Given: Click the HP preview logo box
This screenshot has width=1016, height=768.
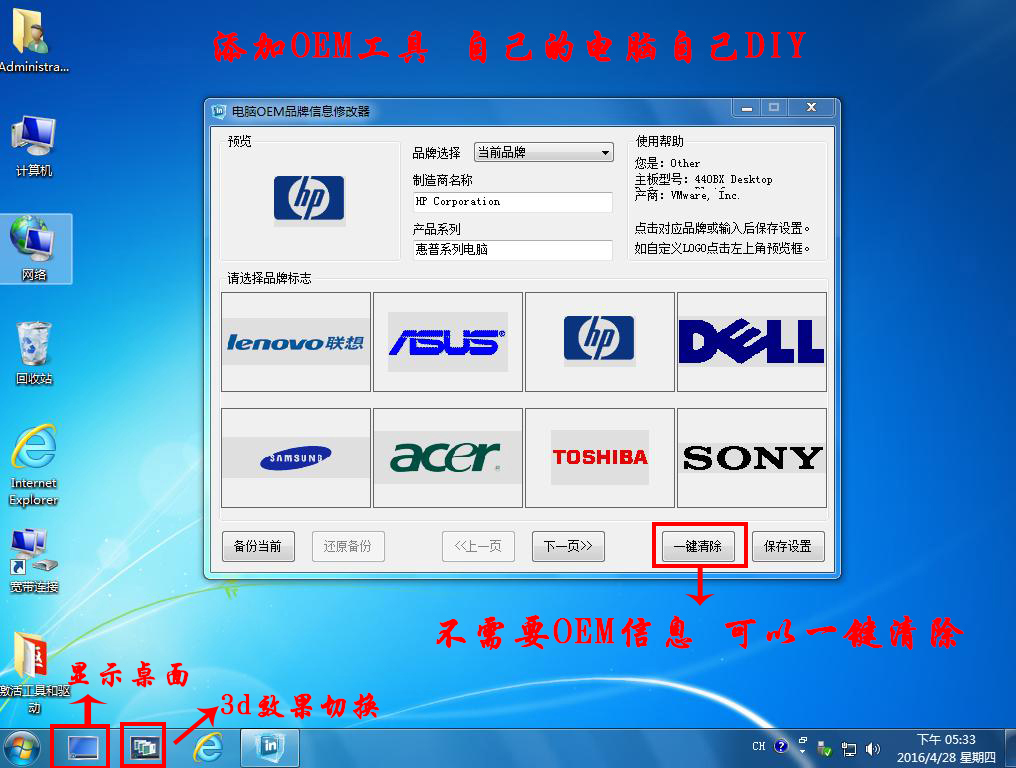Looking at the screenshot, I should (x=309, y=200).
